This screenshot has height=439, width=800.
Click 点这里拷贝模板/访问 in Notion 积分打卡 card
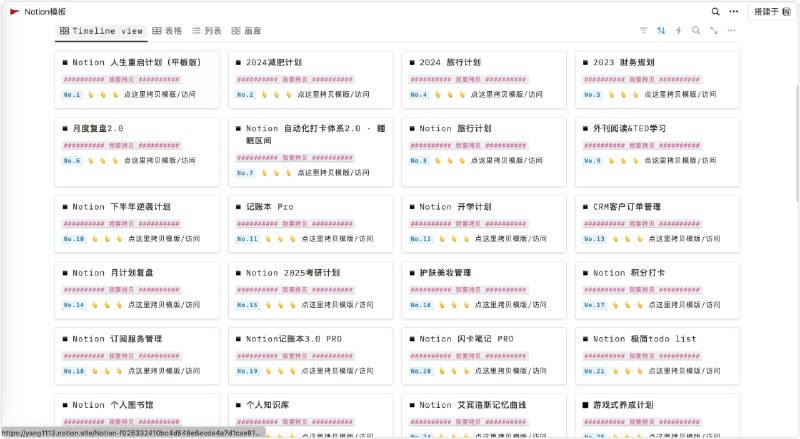pos(684,305)
